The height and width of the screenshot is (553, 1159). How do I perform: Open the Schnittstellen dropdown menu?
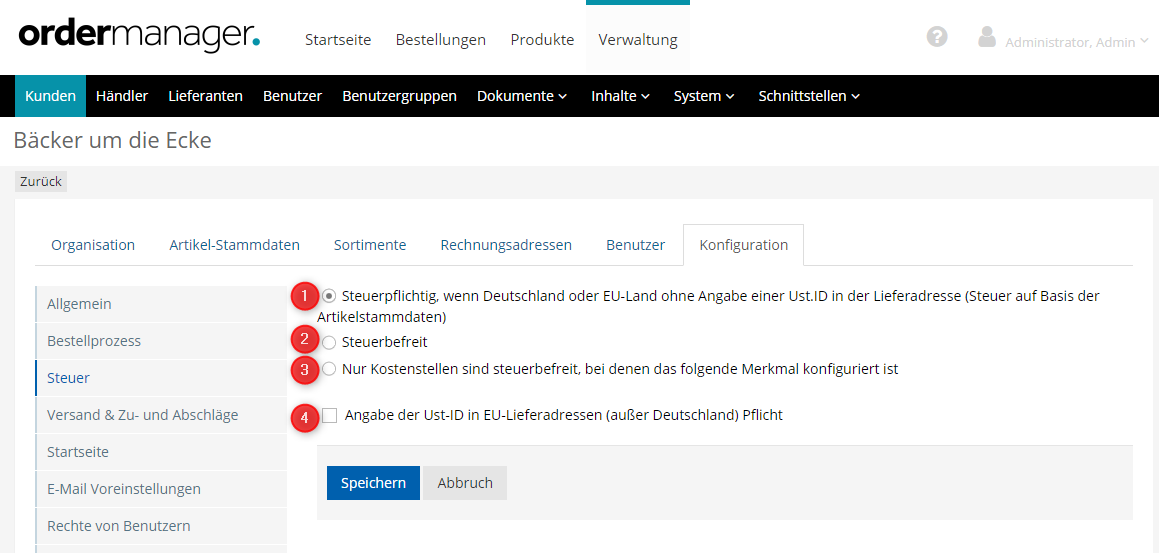tap(809, 96)
